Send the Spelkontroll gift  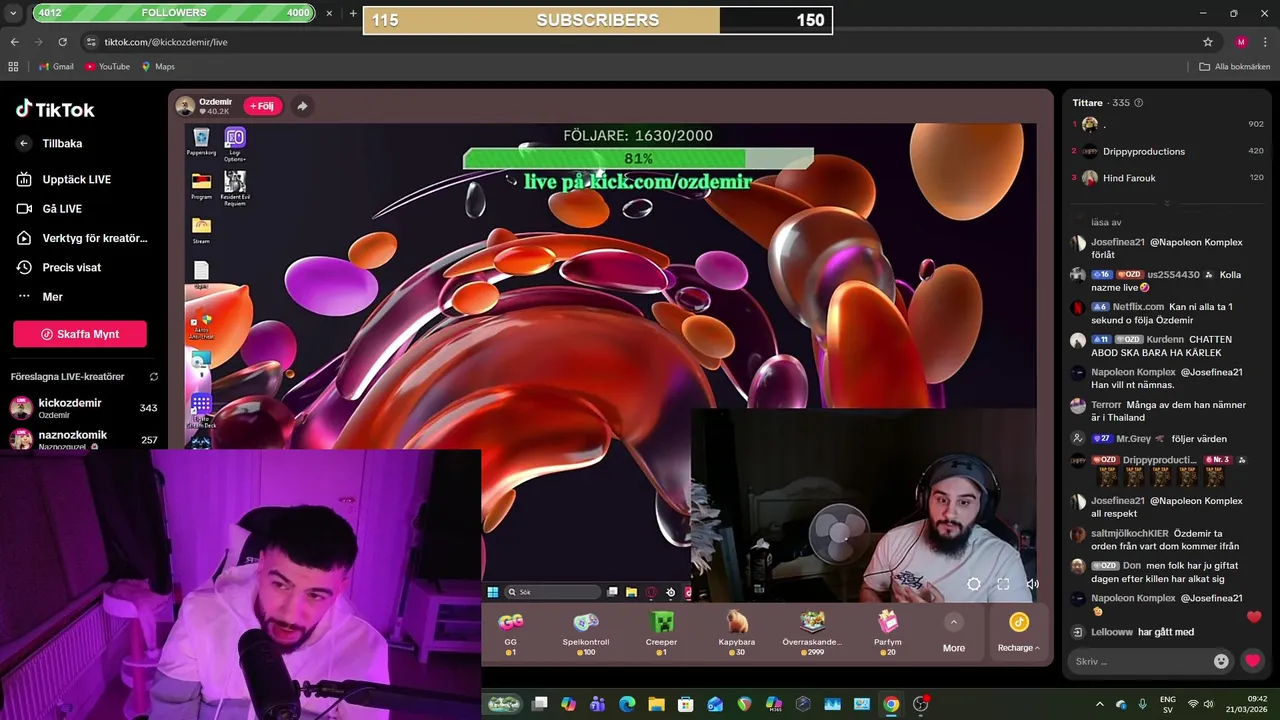coord(586,632)
